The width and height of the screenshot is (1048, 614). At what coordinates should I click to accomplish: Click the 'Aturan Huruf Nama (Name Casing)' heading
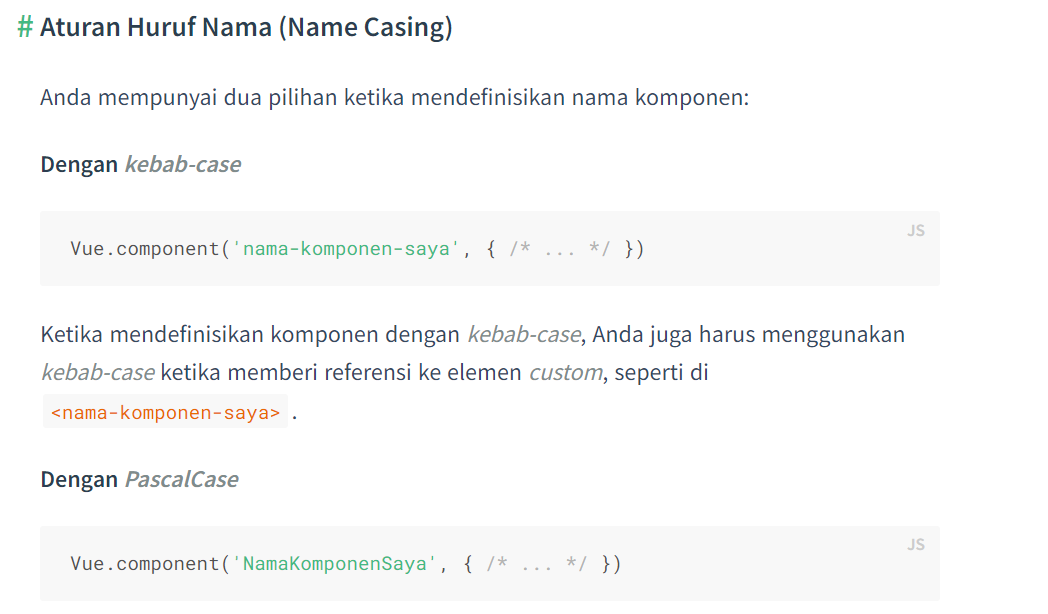pos(246,27)
